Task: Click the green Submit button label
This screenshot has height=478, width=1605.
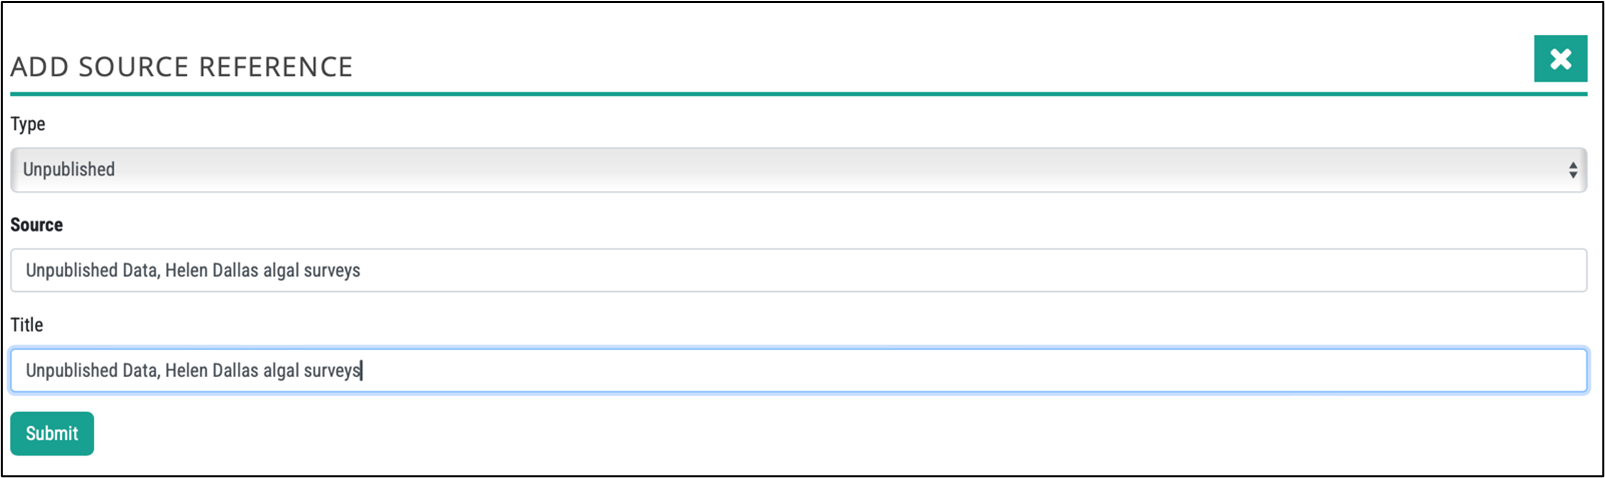Action: click(x=52, y=433)
